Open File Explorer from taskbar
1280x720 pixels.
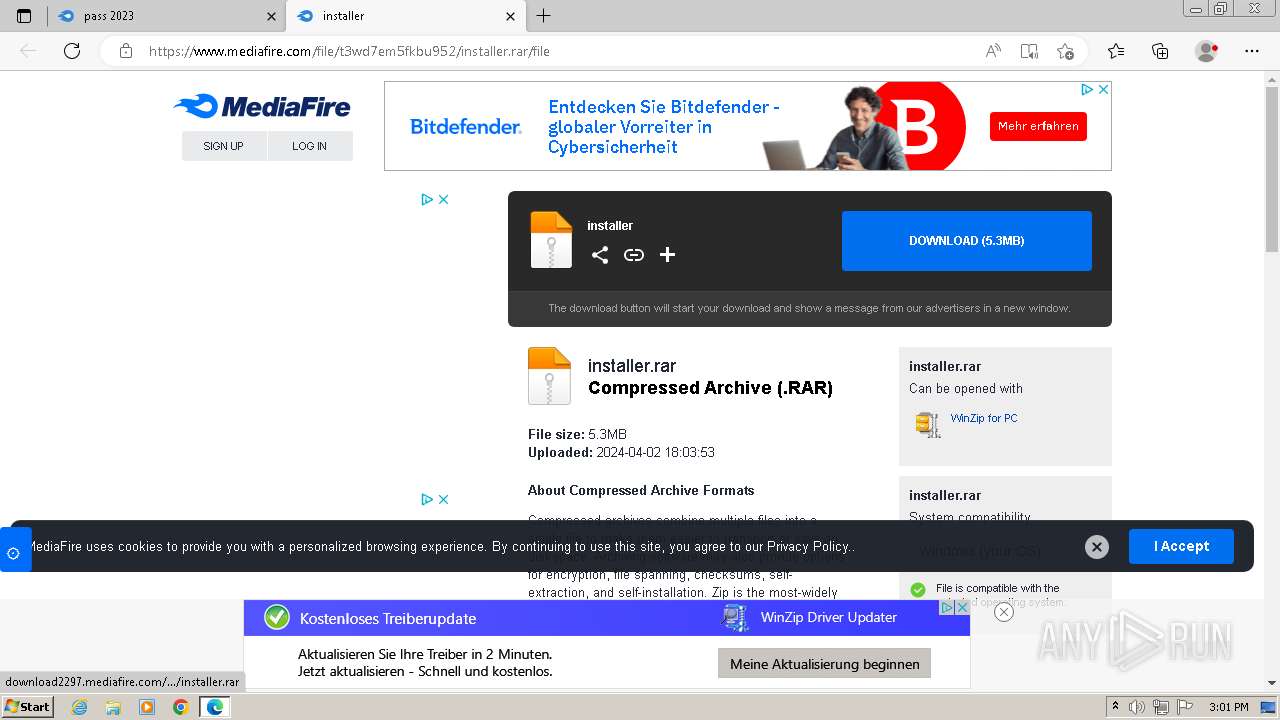113,707
